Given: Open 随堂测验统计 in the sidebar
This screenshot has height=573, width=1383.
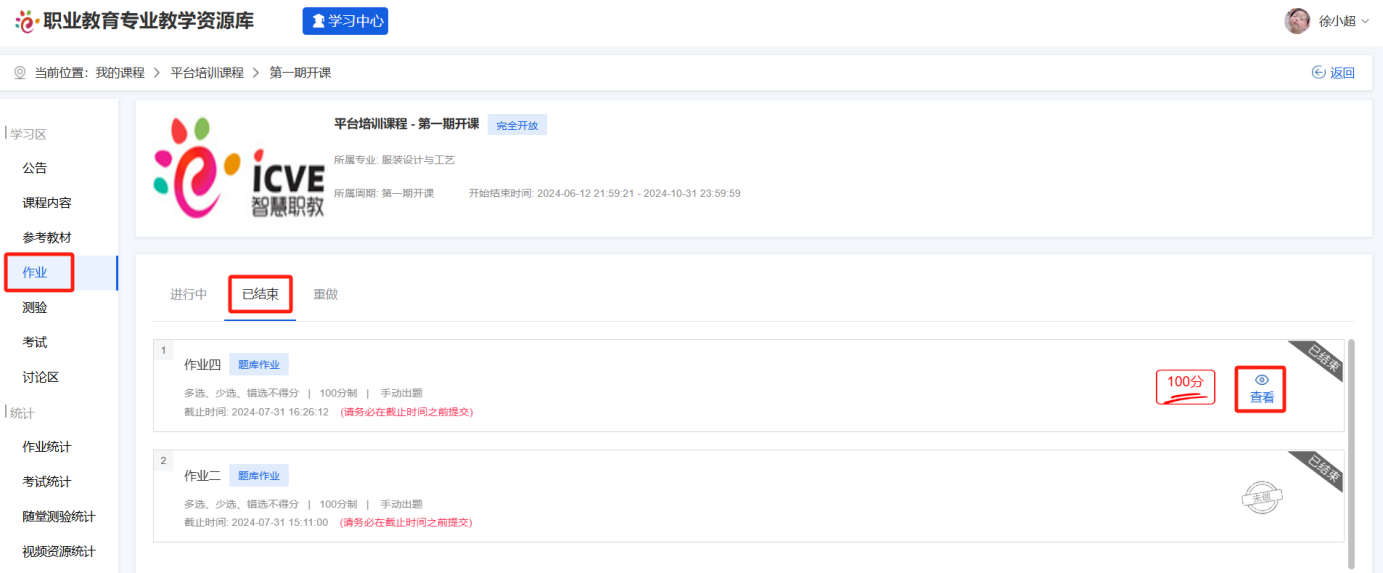Looking at the screenshot, I should [x=59, y=517].
